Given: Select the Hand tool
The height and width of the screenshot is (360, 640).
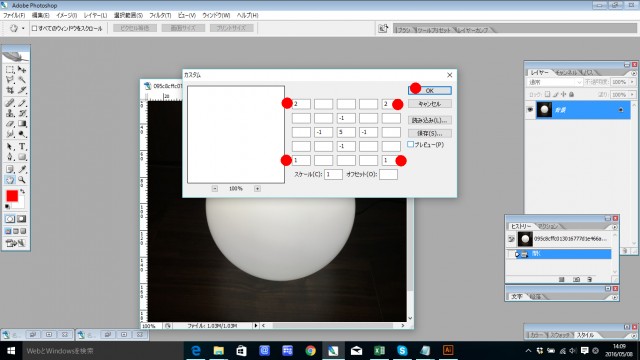Looking at the screenshot, I should (x=10, y=180).
